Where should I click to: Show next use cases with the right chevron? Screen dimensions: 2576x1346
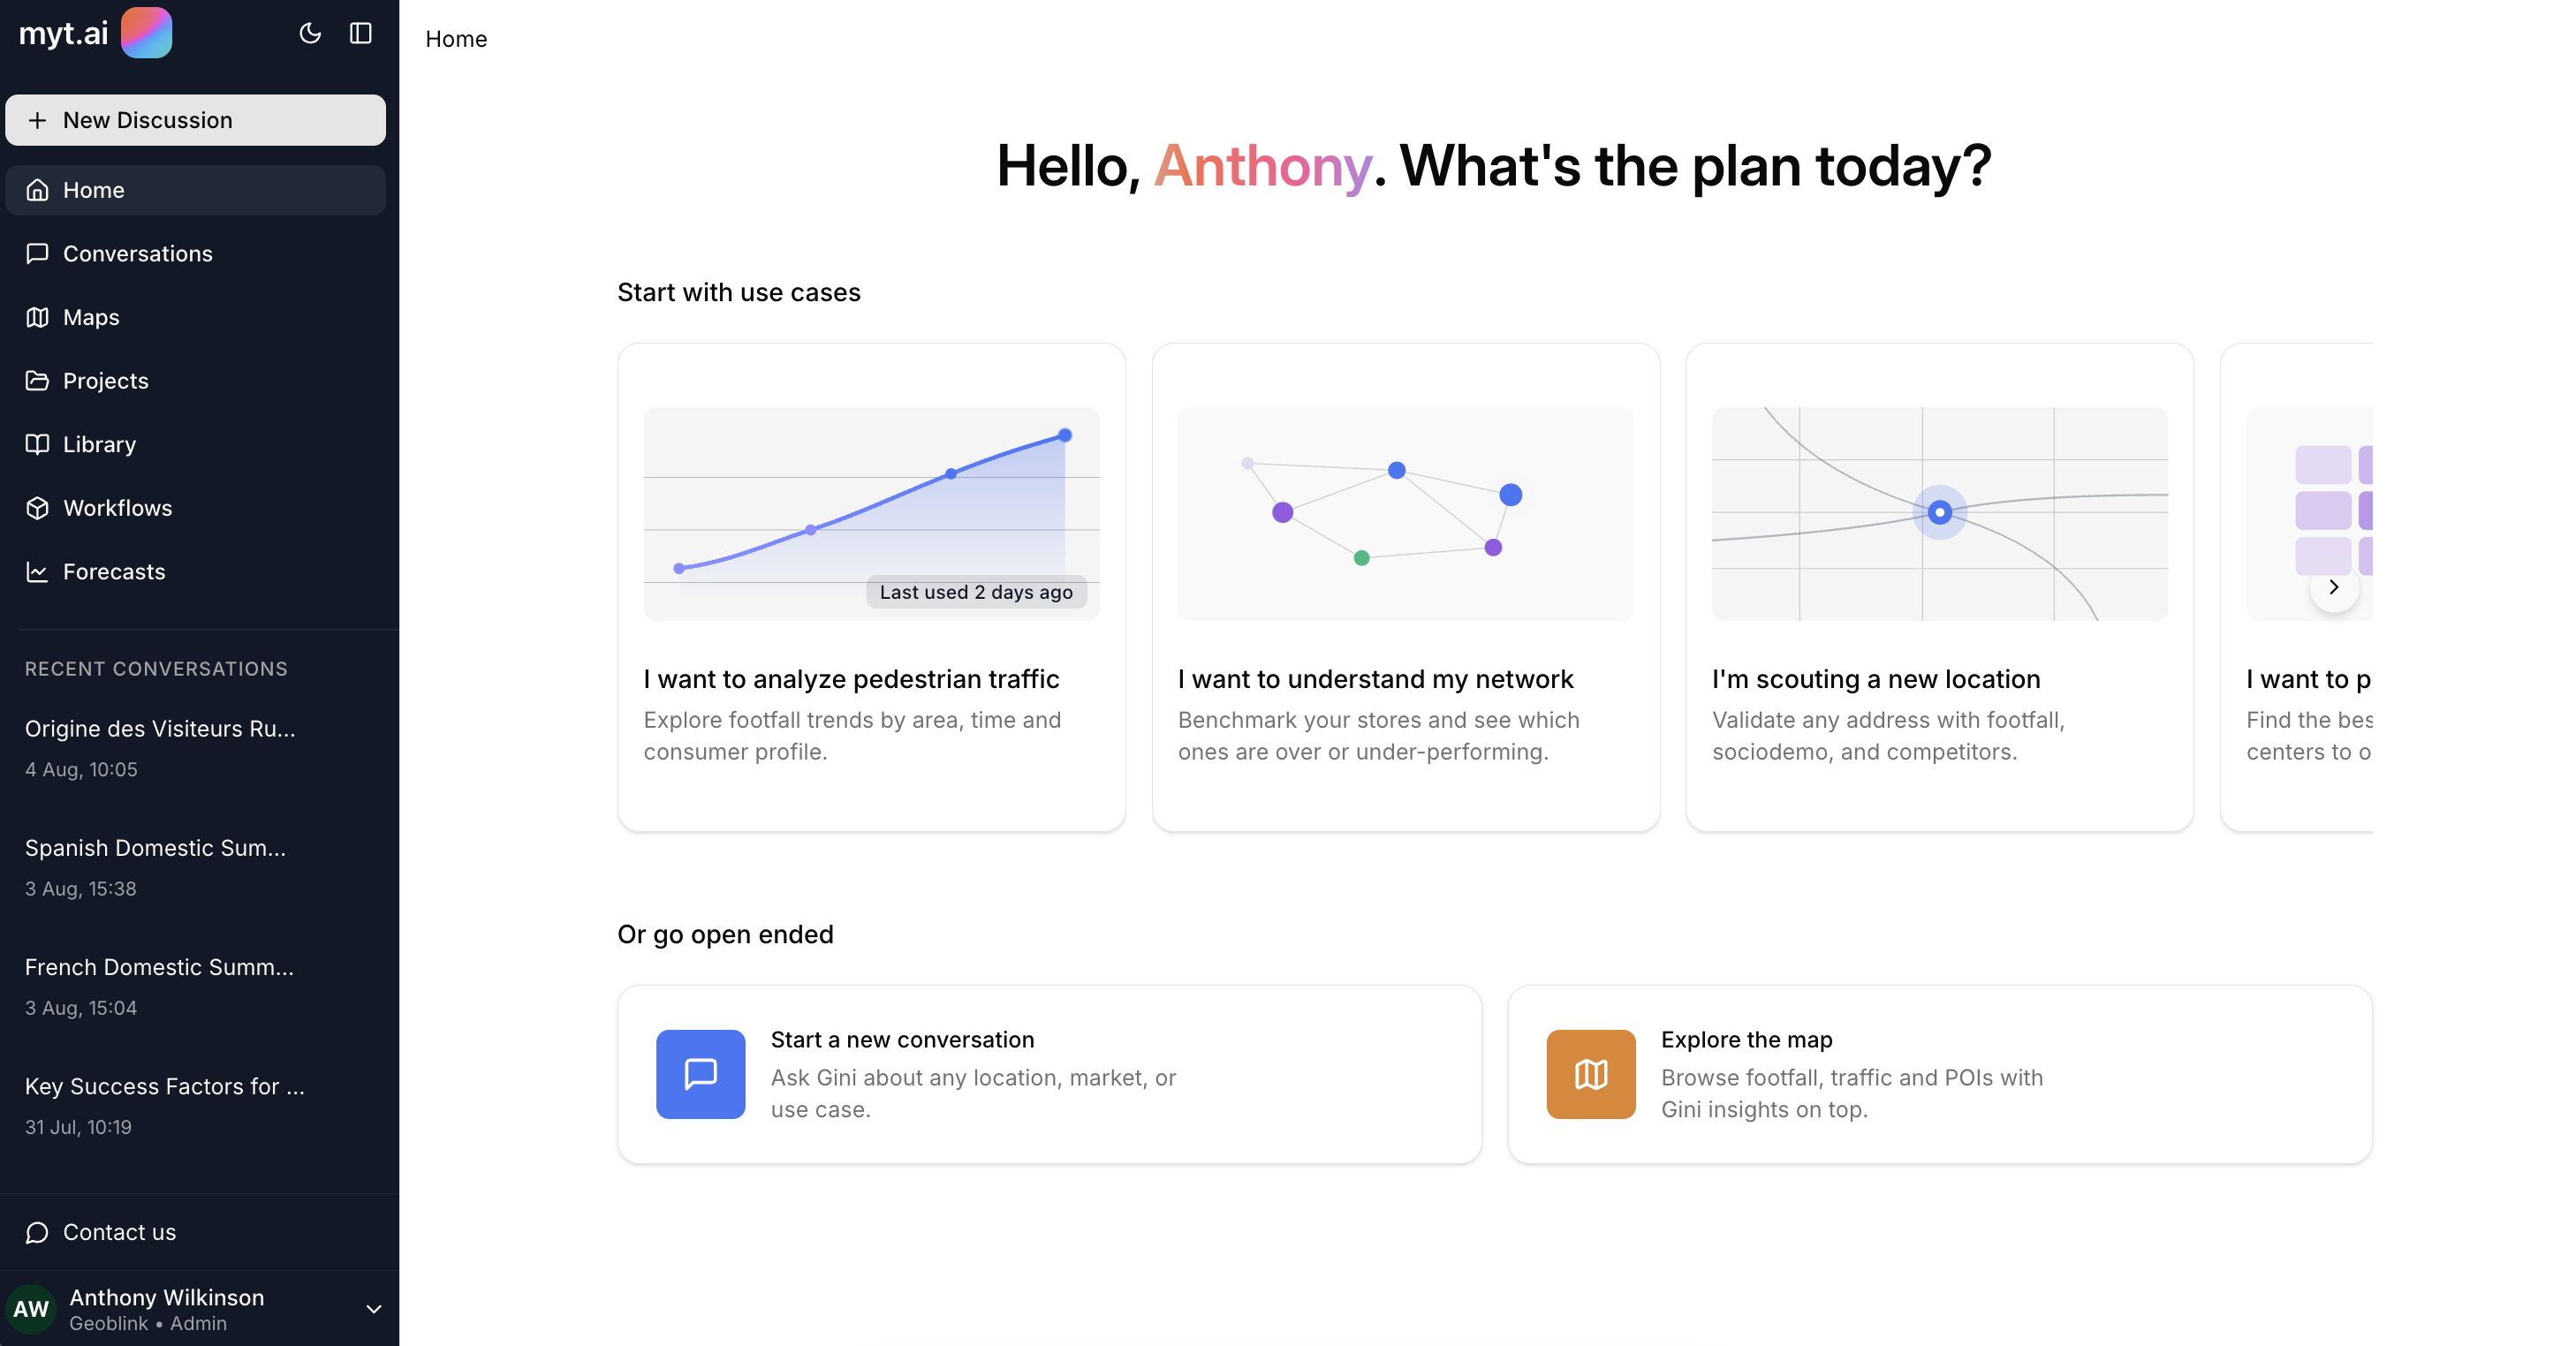coord(2334,587)
